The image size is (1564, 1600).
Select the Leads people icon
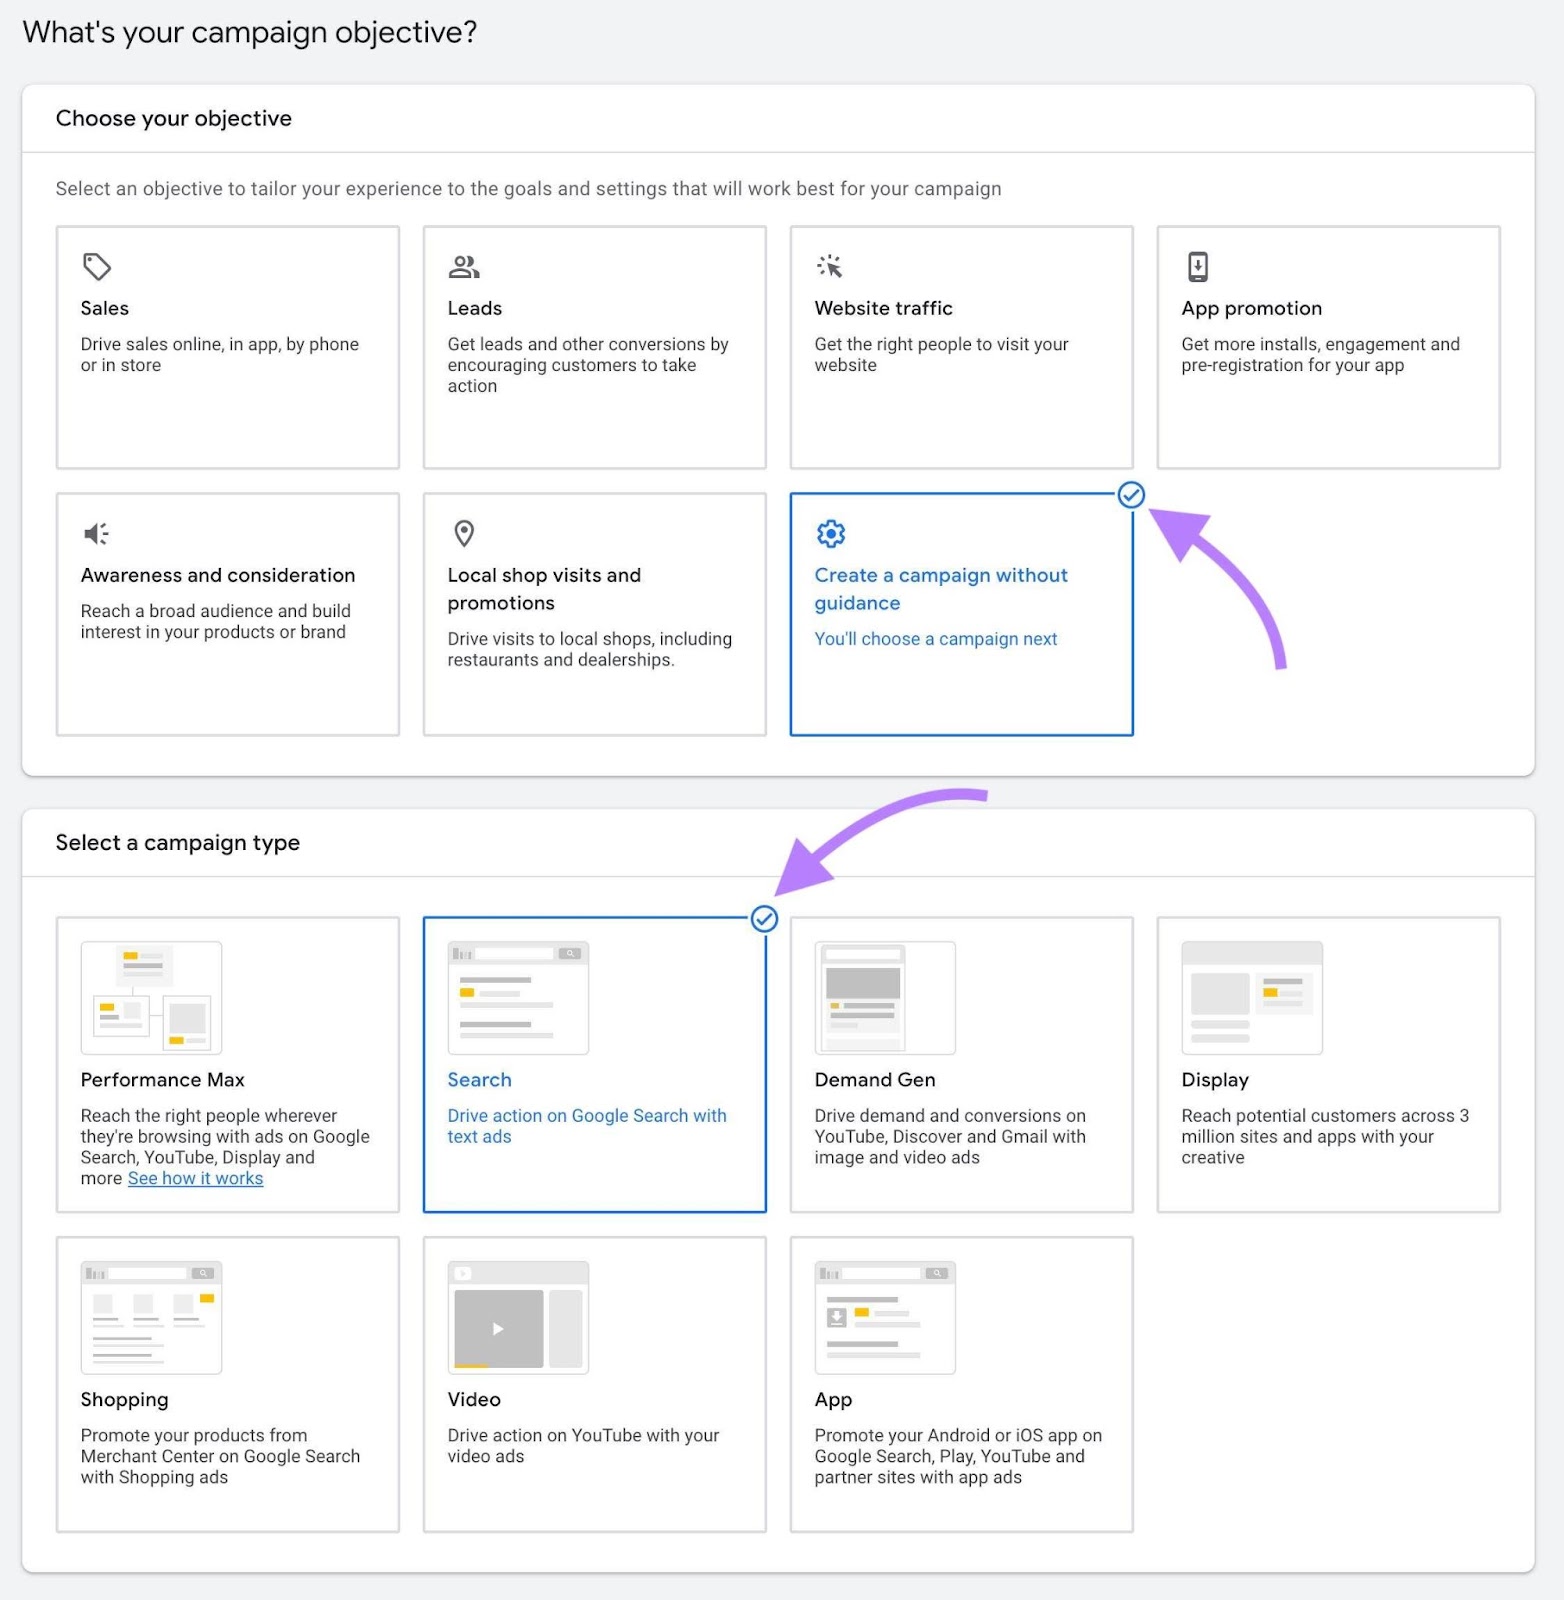[x=464, y=267]
